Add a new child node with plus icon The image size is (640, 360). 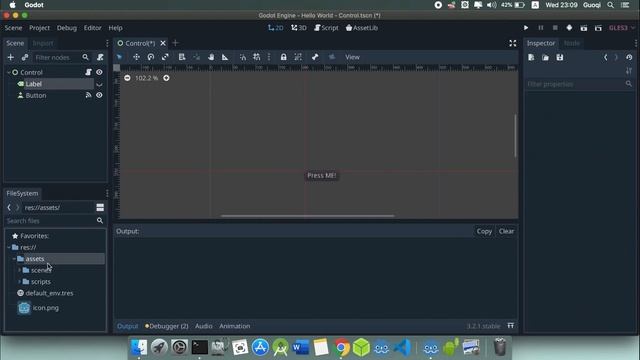click(x=11, y=58)
